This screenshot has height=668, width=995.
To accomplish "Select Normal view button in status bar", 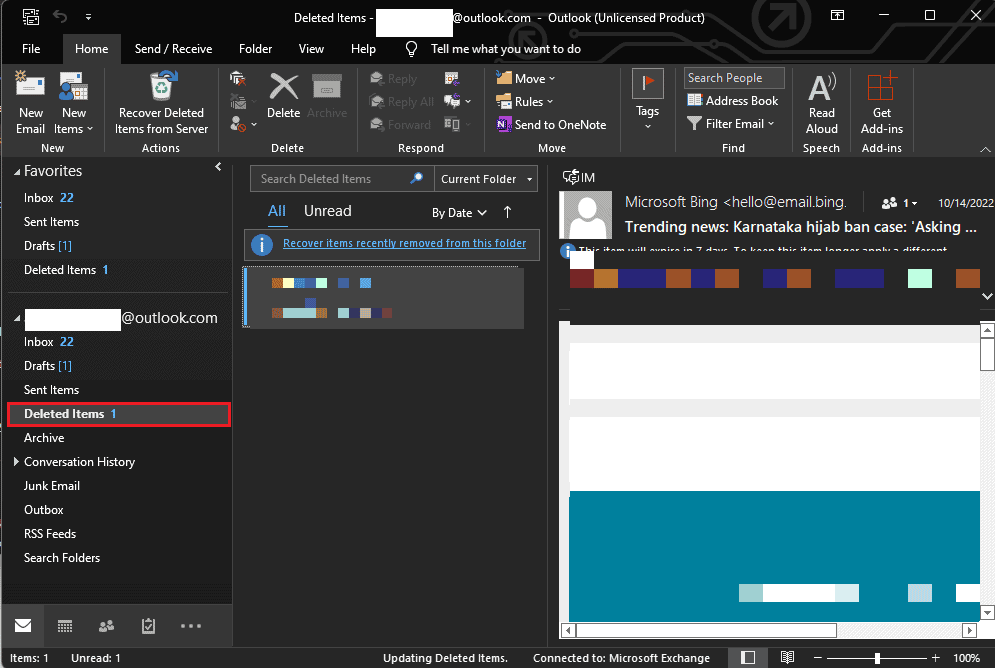I will pos(748,658).
